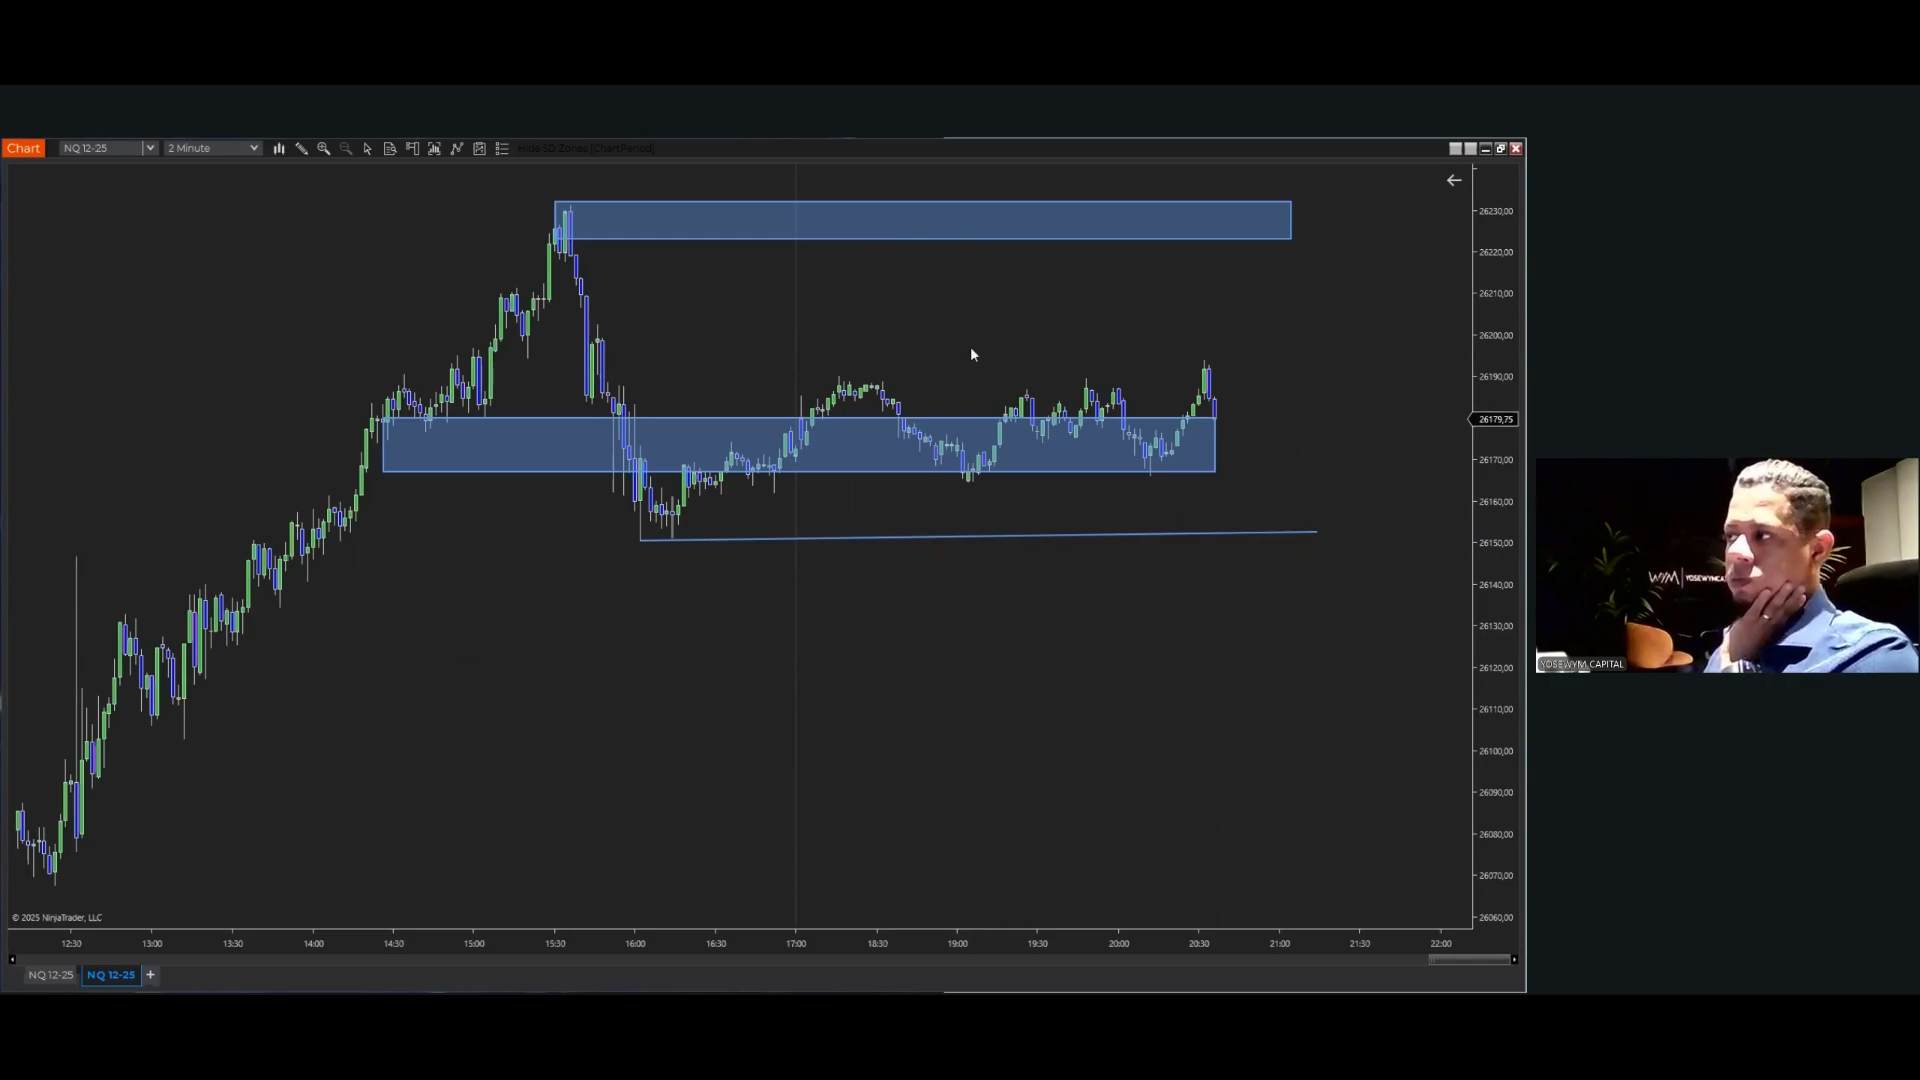Select the cursor pointer tool icon
Viewport: 1920px width, 1080px height.
coord(368,148)
